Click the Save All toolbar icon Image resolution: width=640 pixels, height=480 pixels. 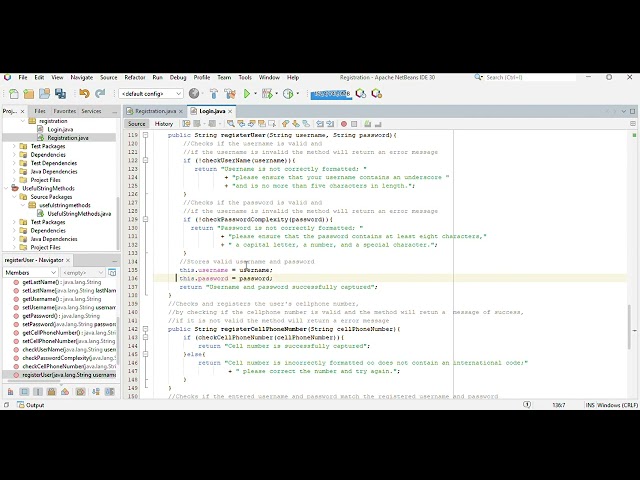point(60,94)
